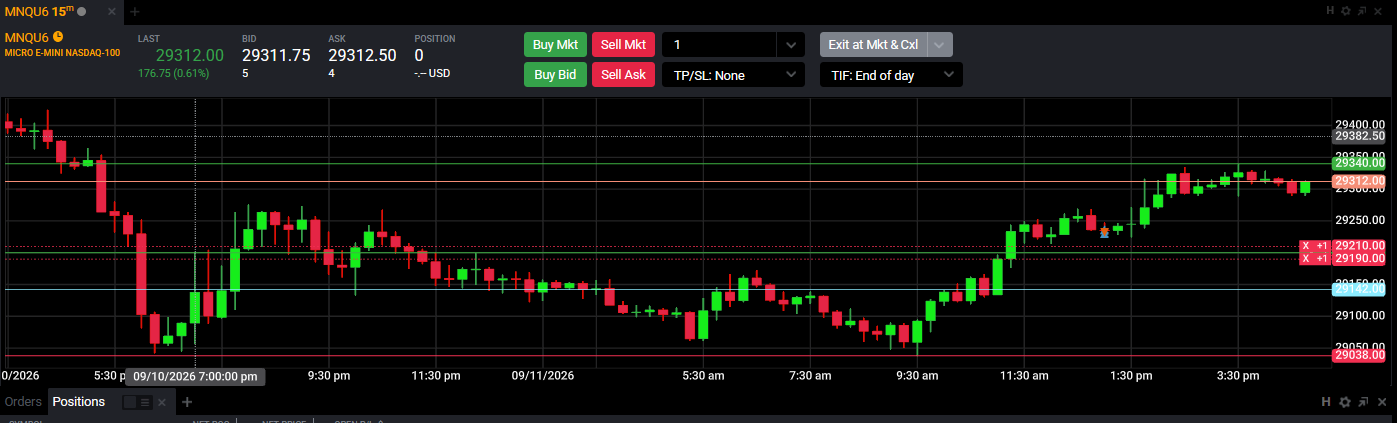Click the POSITION value 0

coord(419,55)
